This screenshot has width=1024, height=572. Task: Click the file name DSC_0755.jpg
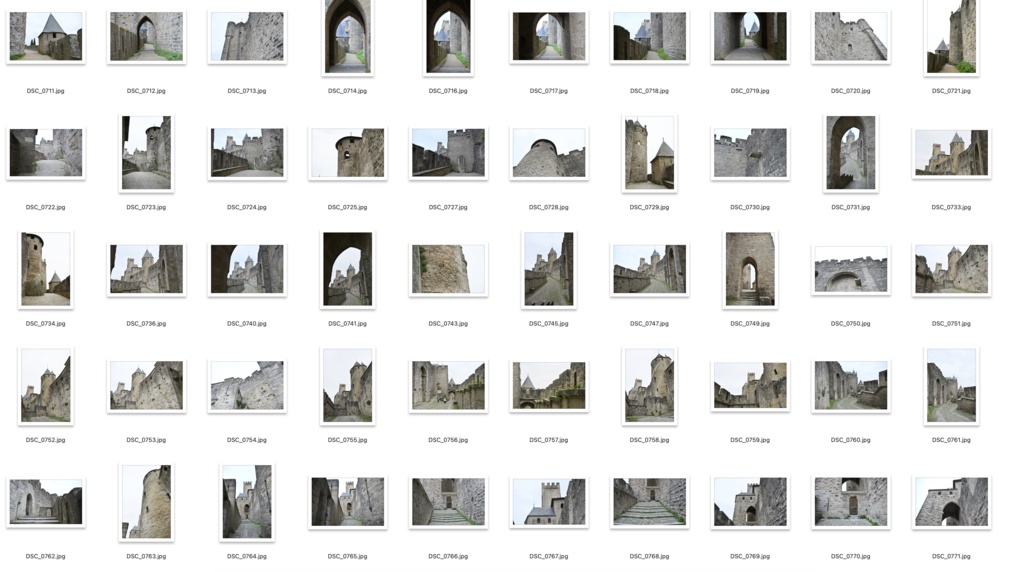[x=347, y=439]
